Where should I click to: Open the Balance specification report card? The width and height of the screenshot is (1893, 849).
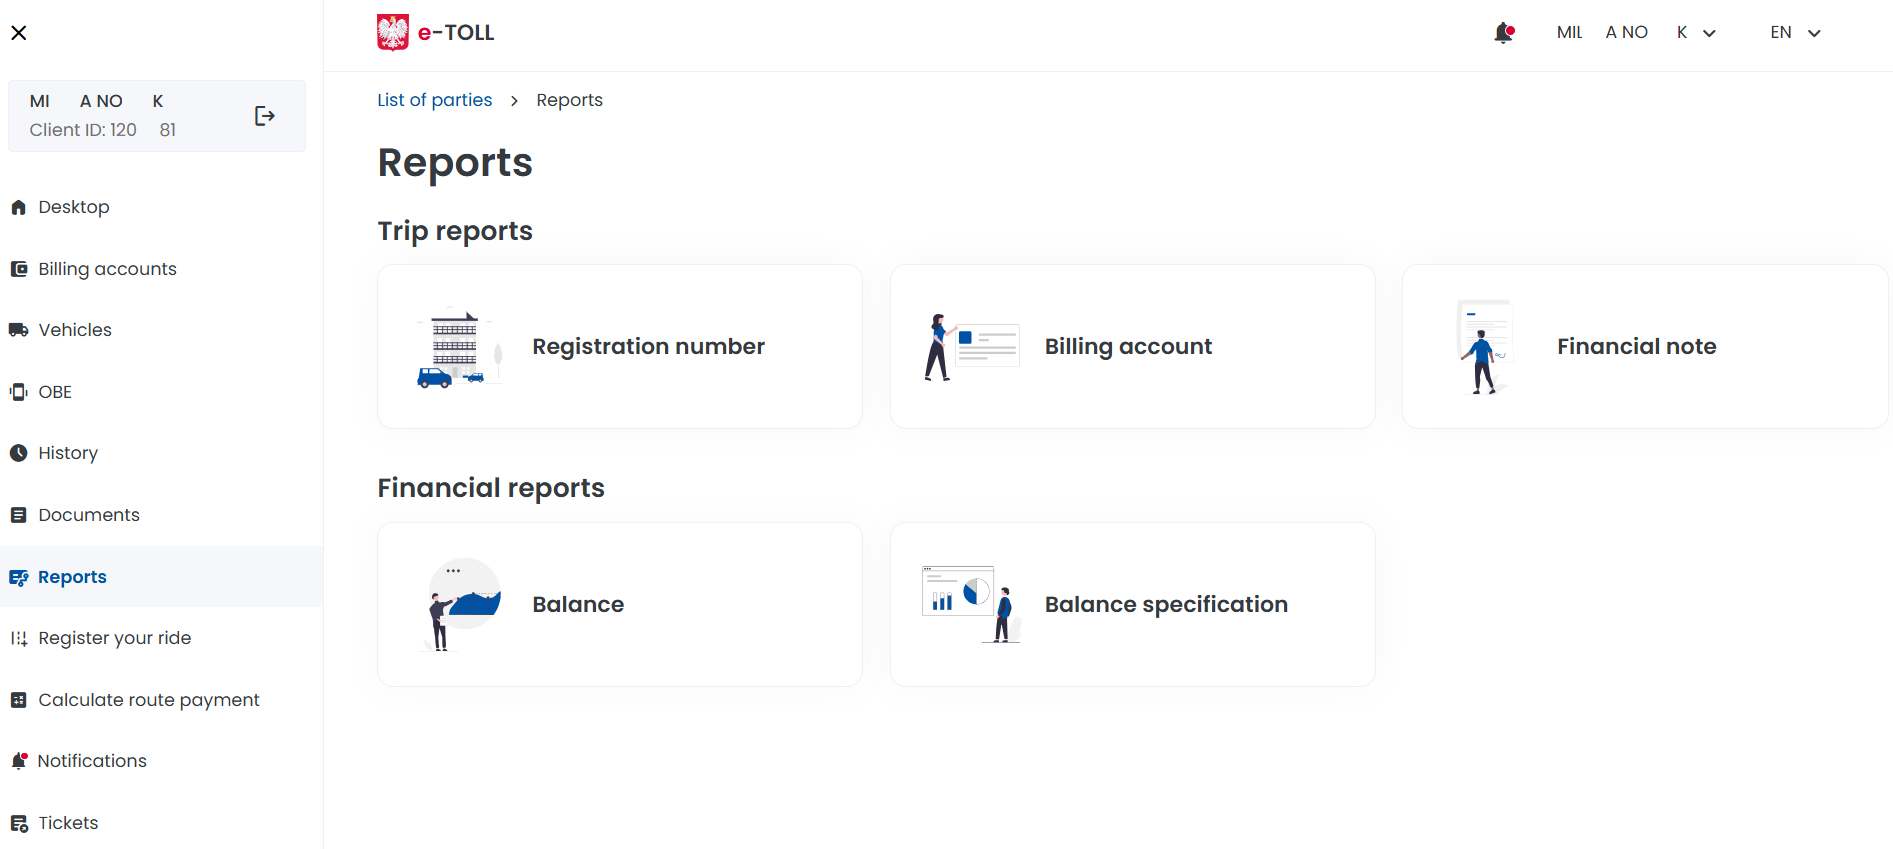(x=1132, y=604)
